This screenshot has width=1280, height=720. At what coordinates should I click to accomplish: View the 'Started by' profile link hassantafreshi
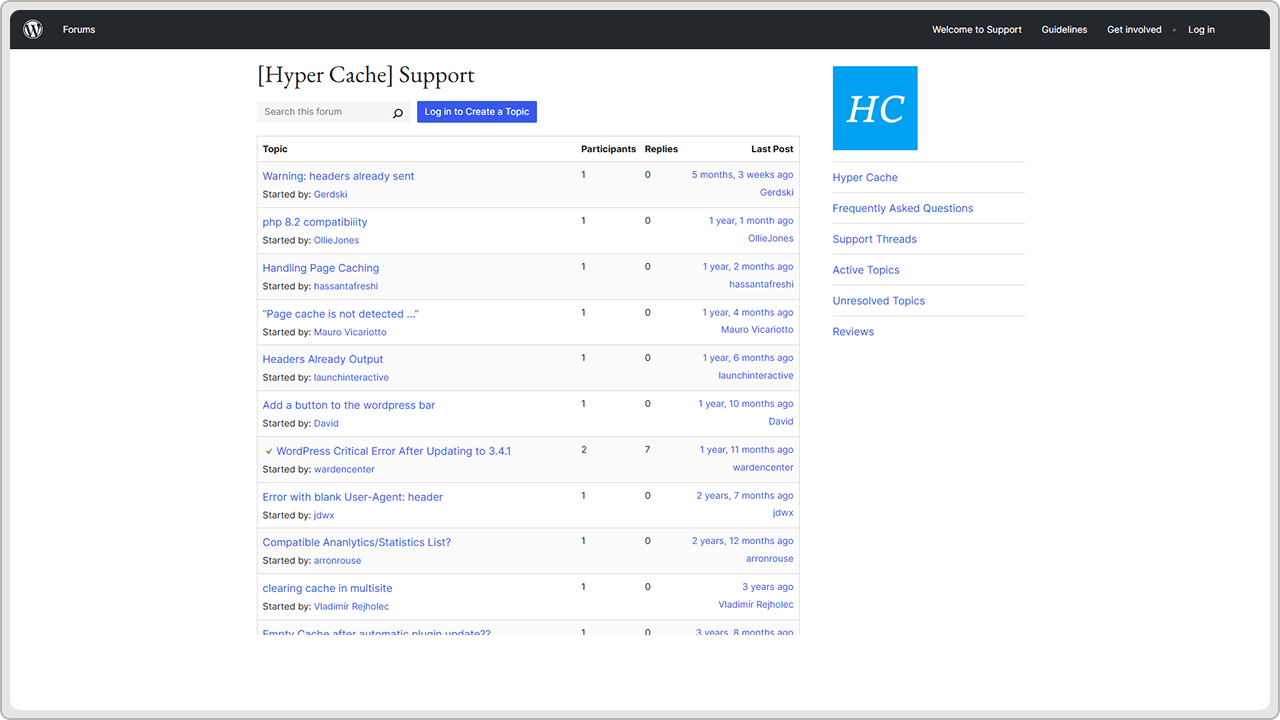[346, 287]
